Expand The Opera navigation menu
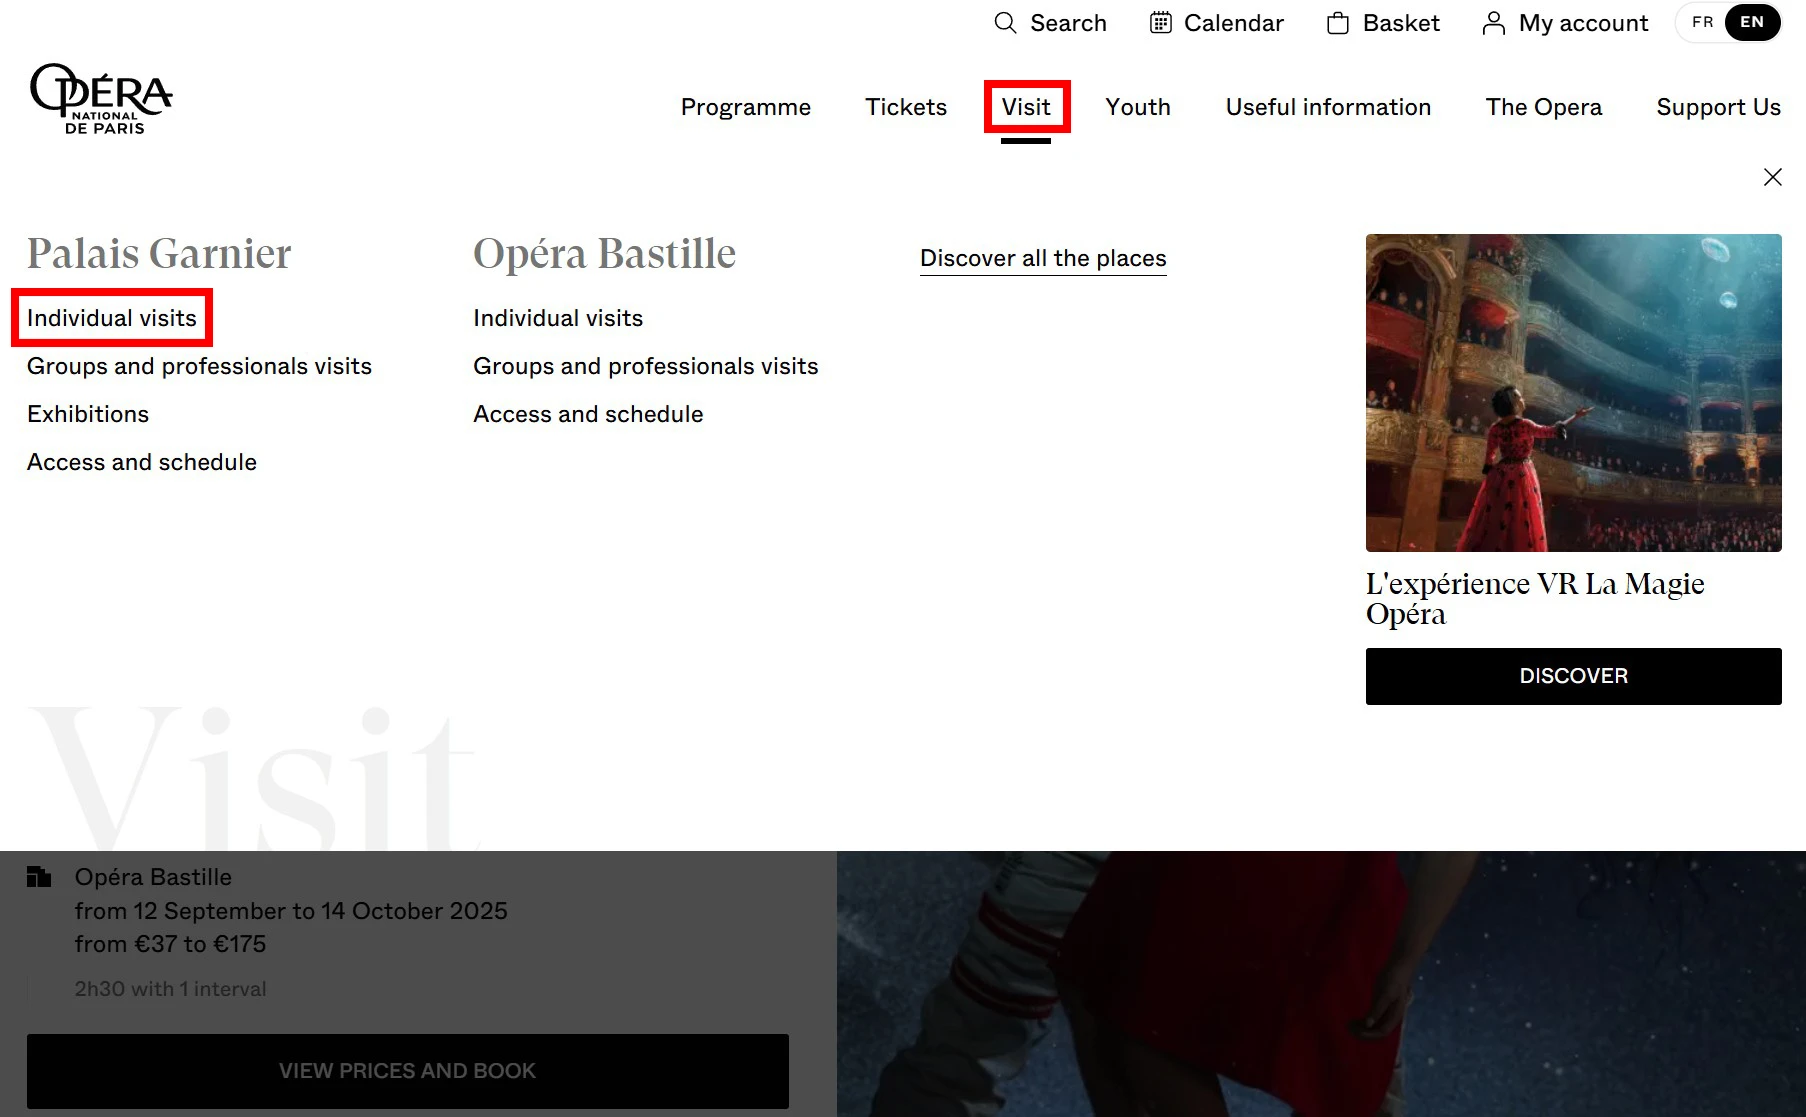This screenshot has width=1806, height=1117. 1543,107
